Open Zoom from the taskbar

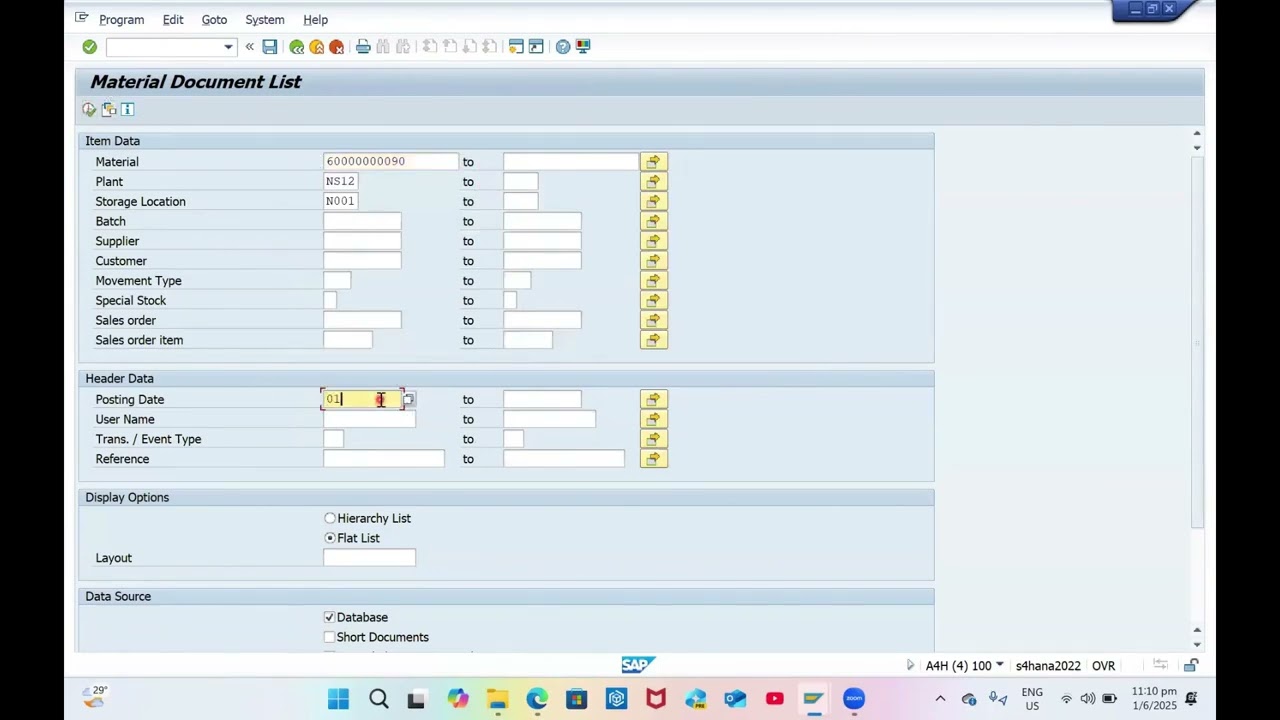(x=854, y=699)
